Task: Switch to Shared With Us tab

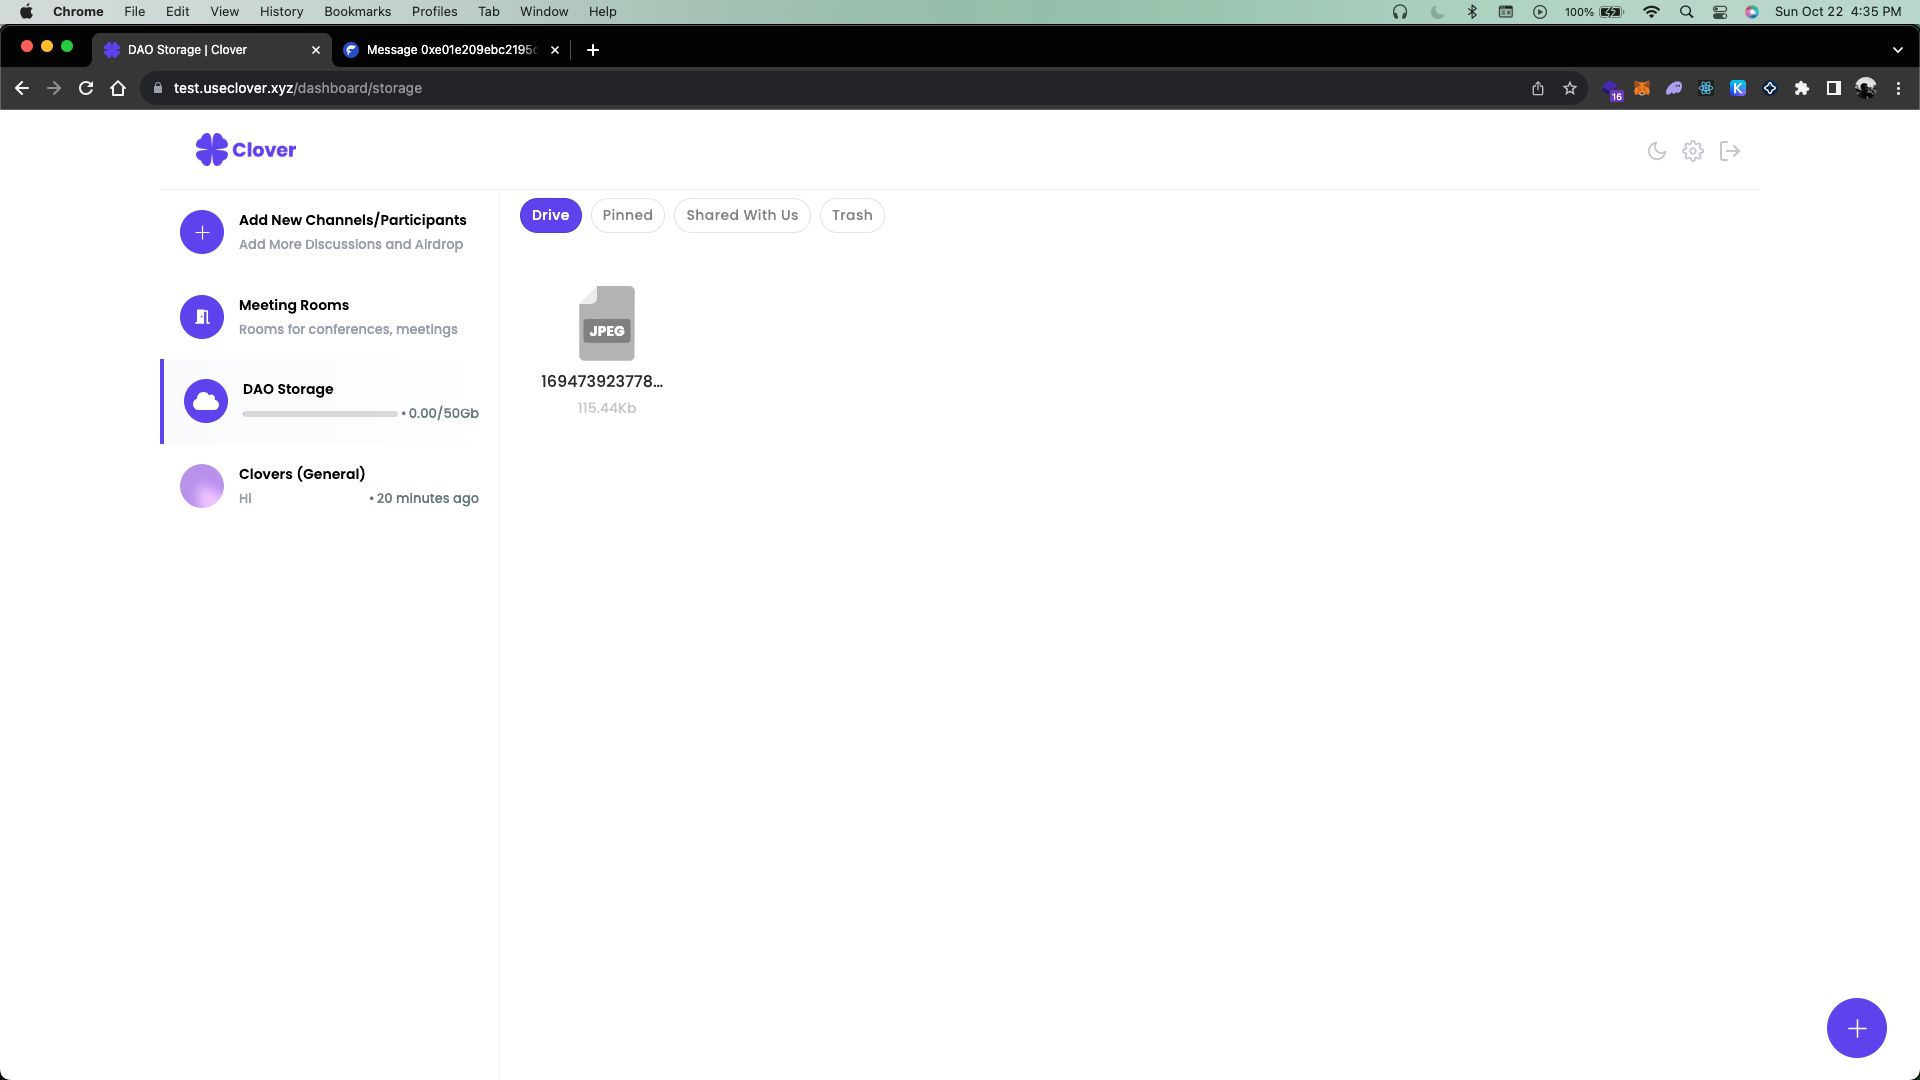Action: point(742,215)
